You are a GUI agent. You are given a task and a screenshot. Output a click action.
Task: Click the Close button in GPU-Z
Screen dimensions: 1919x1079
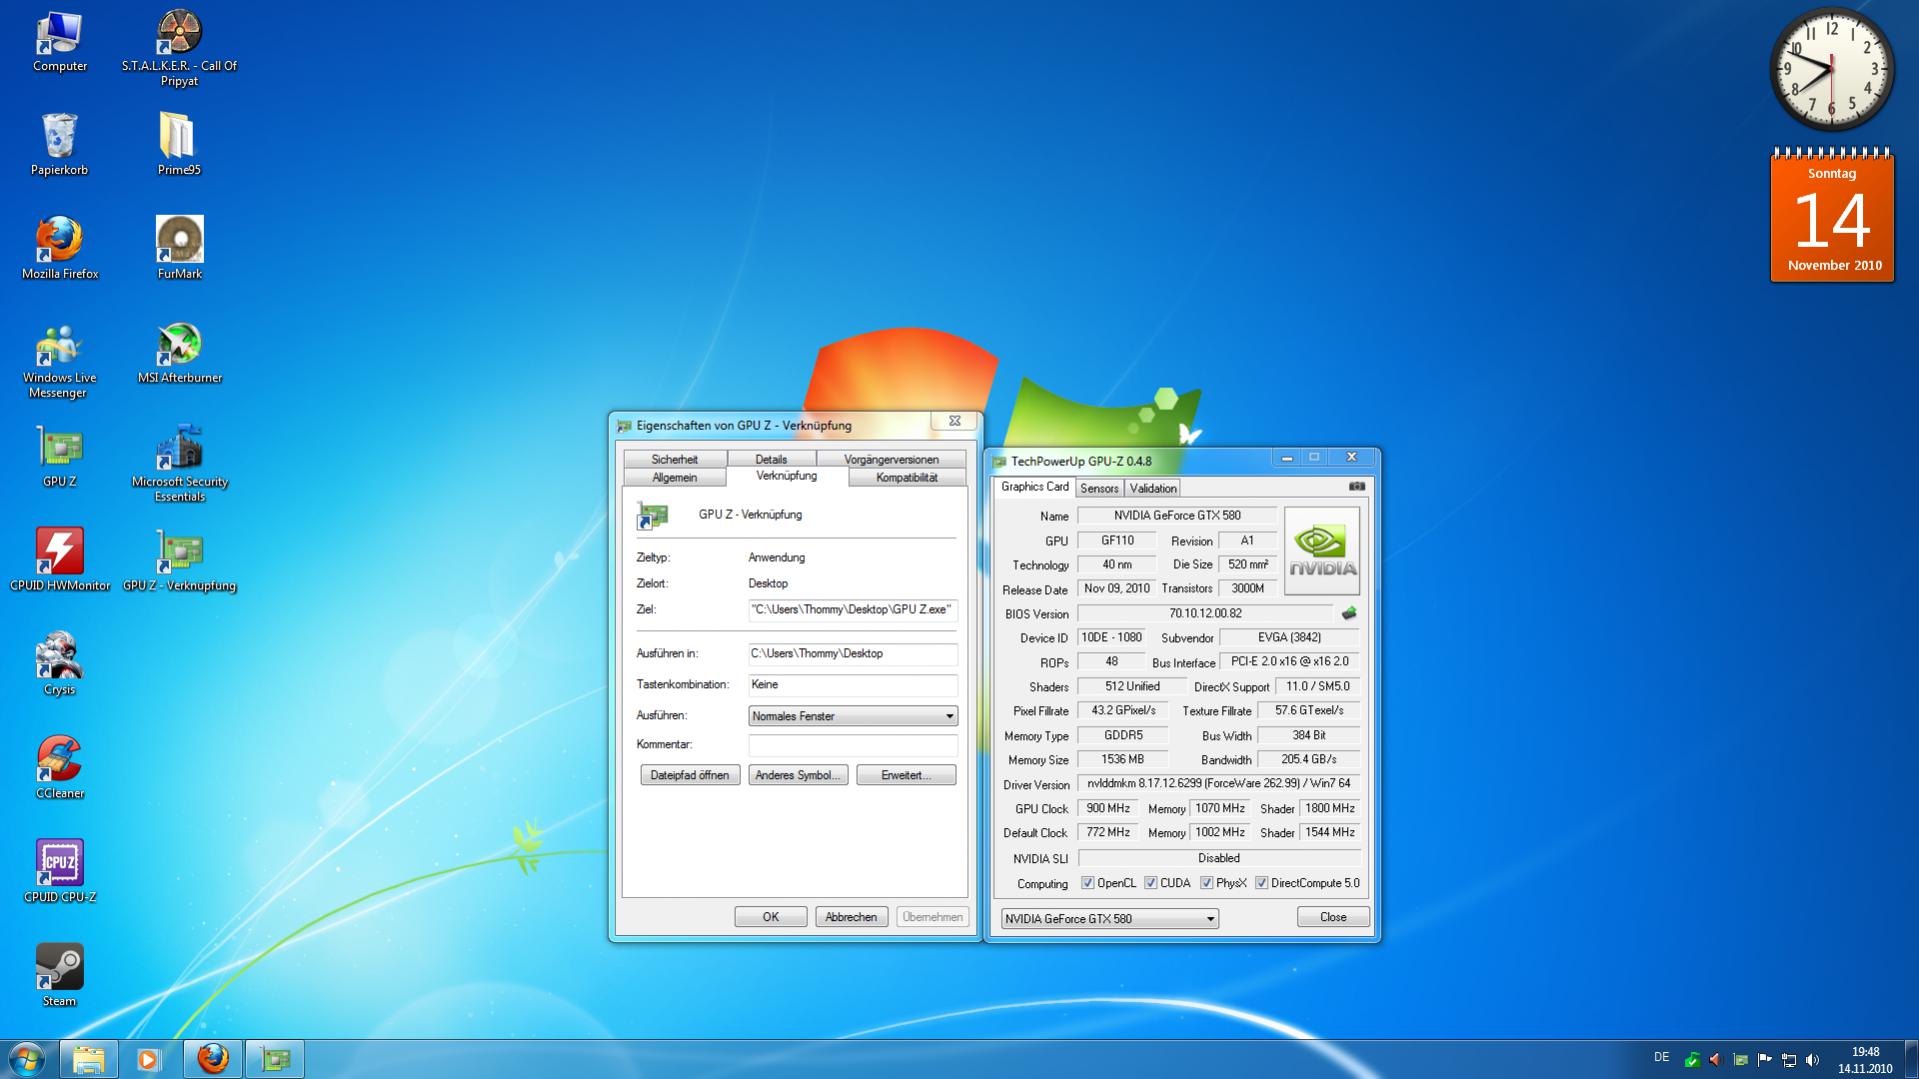click(1333, 917)
